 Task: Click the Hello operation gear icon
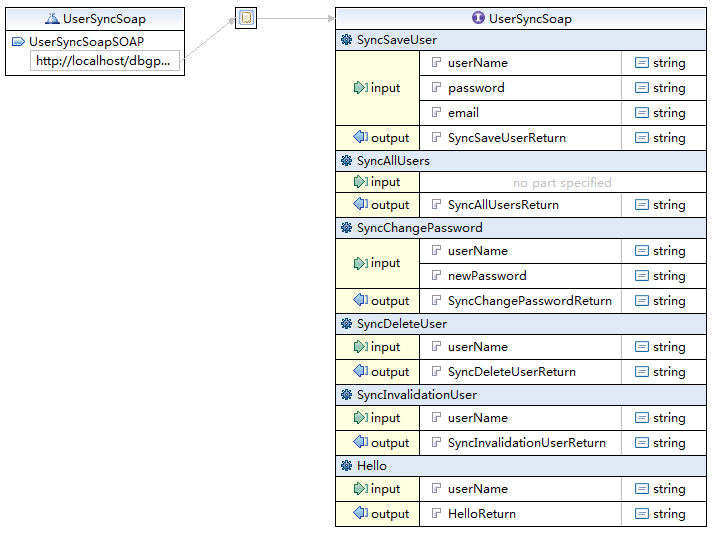click(346, 465)
